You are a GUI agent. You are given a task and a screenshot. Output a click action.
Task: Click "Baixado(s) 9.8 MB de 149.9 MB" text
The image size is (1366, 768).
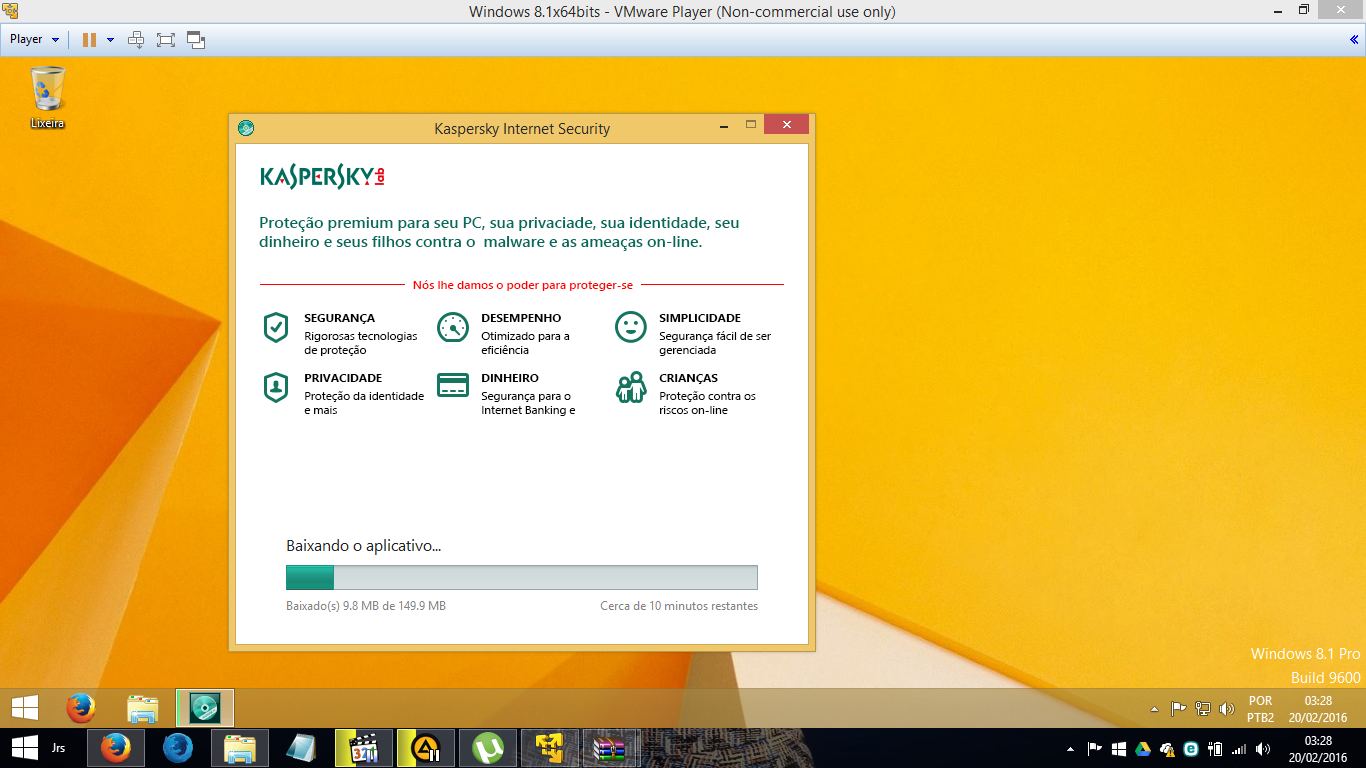tap(366, 606)
